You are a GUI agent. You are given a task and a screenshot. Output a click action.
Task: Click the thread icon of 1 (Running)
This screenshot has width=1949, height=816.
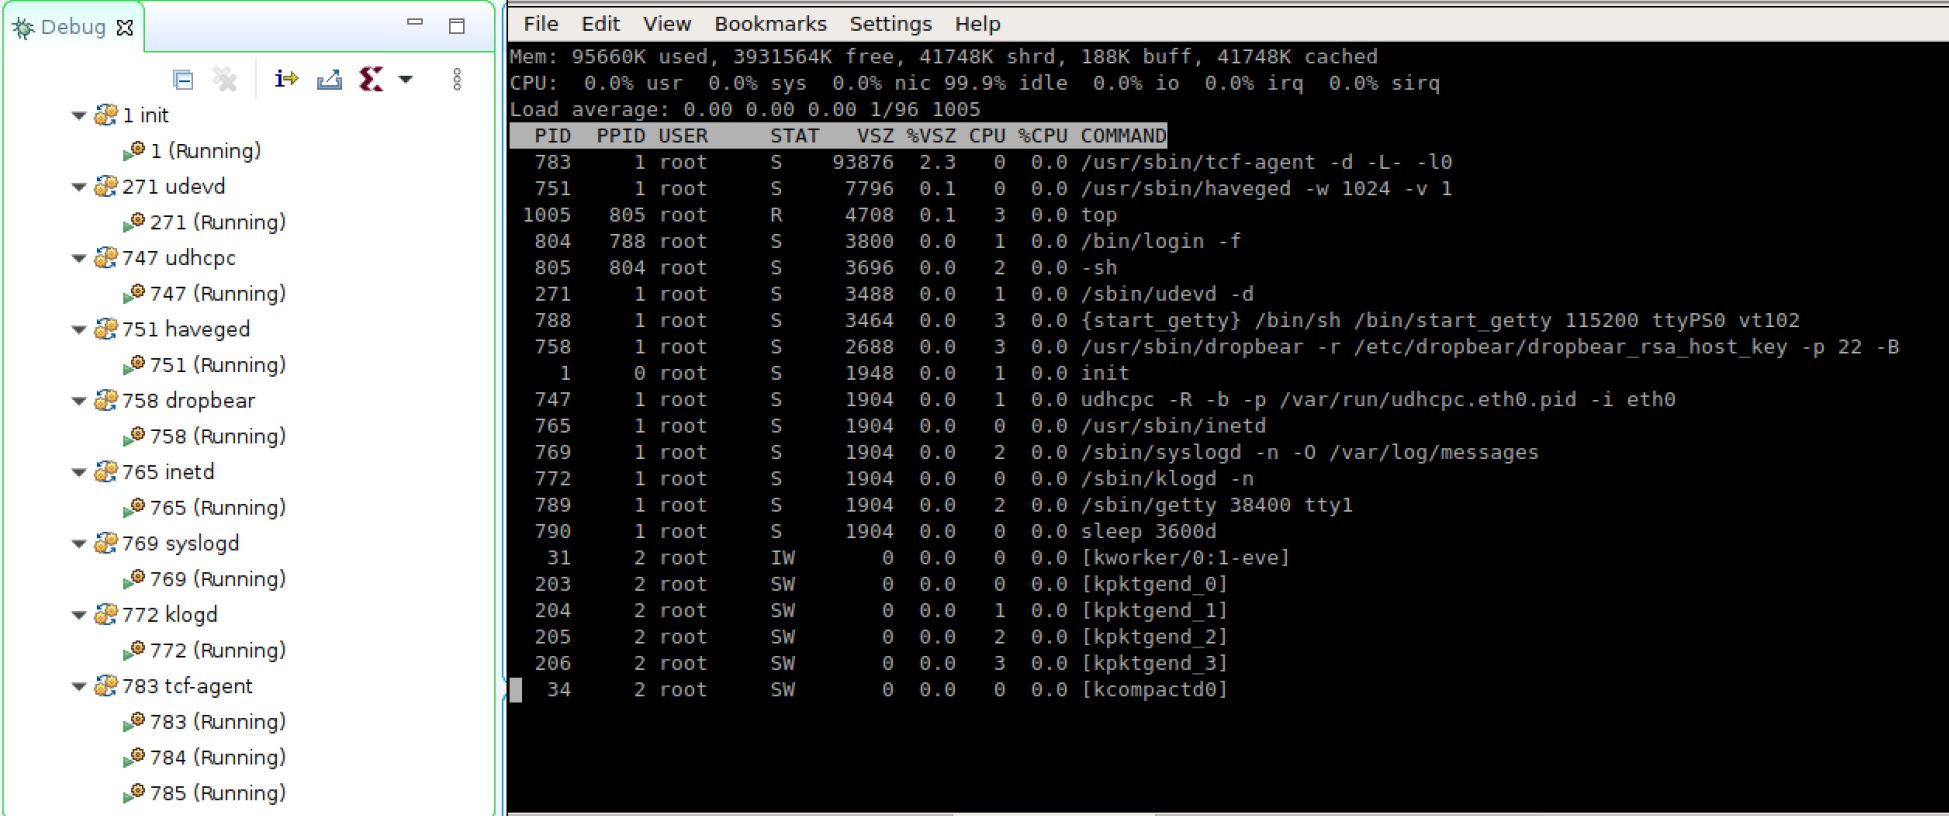134,151
